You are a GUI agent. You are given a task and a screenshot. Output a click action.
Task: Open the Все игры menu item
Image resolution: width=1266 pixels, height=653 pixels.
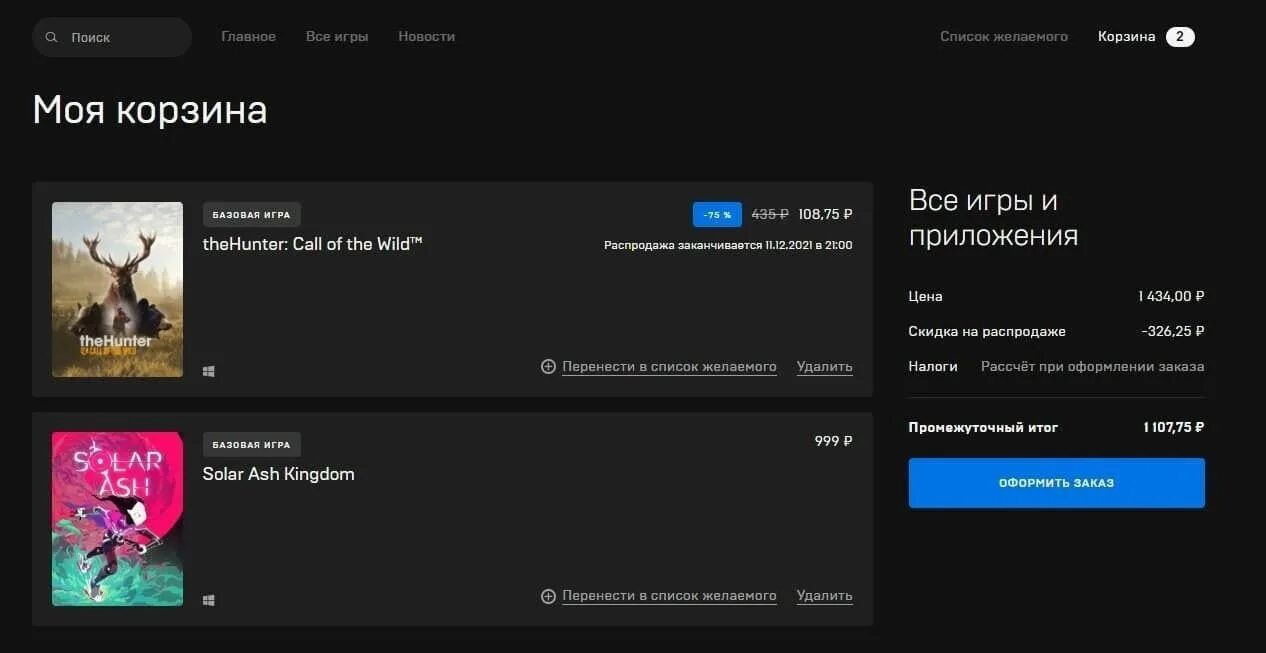point(337,37)
